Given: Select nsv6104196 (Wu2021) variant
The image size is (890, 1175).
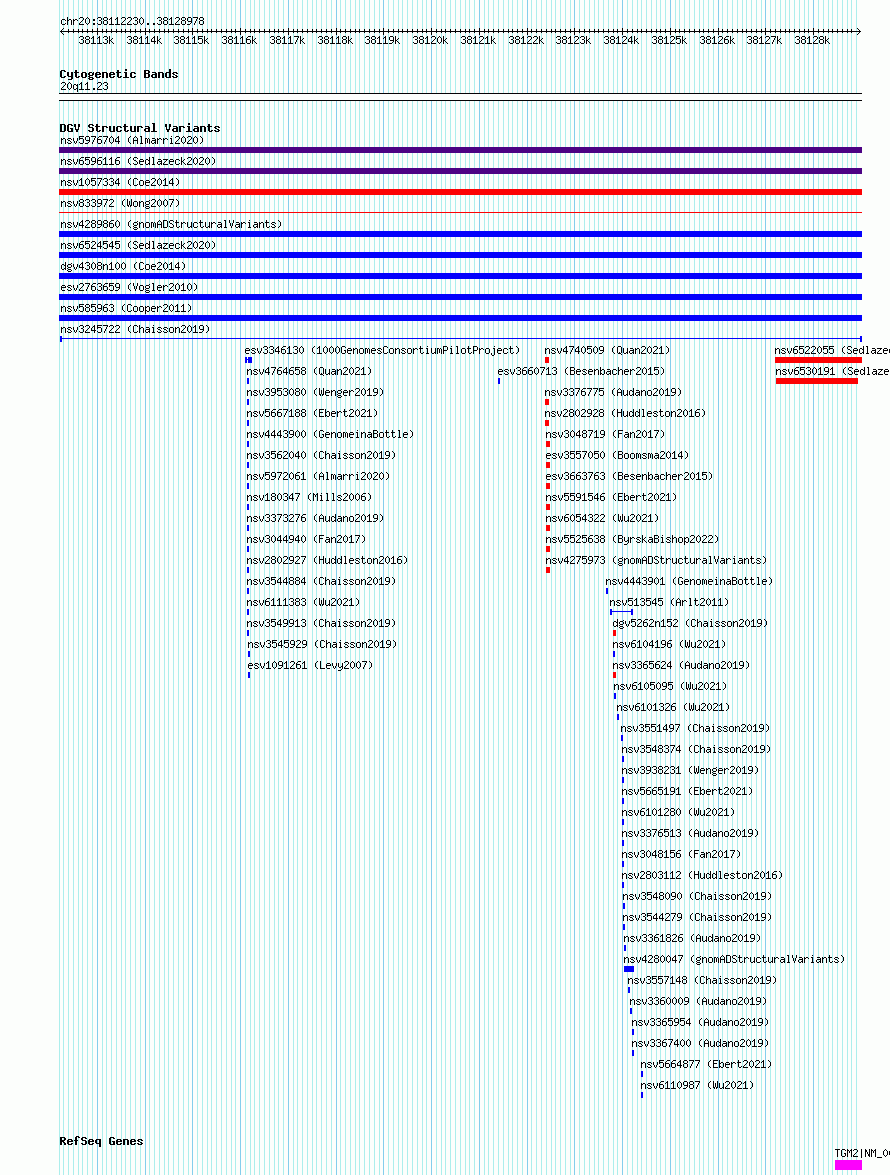Looking at the screenshot, I should [x=669, y=644].
